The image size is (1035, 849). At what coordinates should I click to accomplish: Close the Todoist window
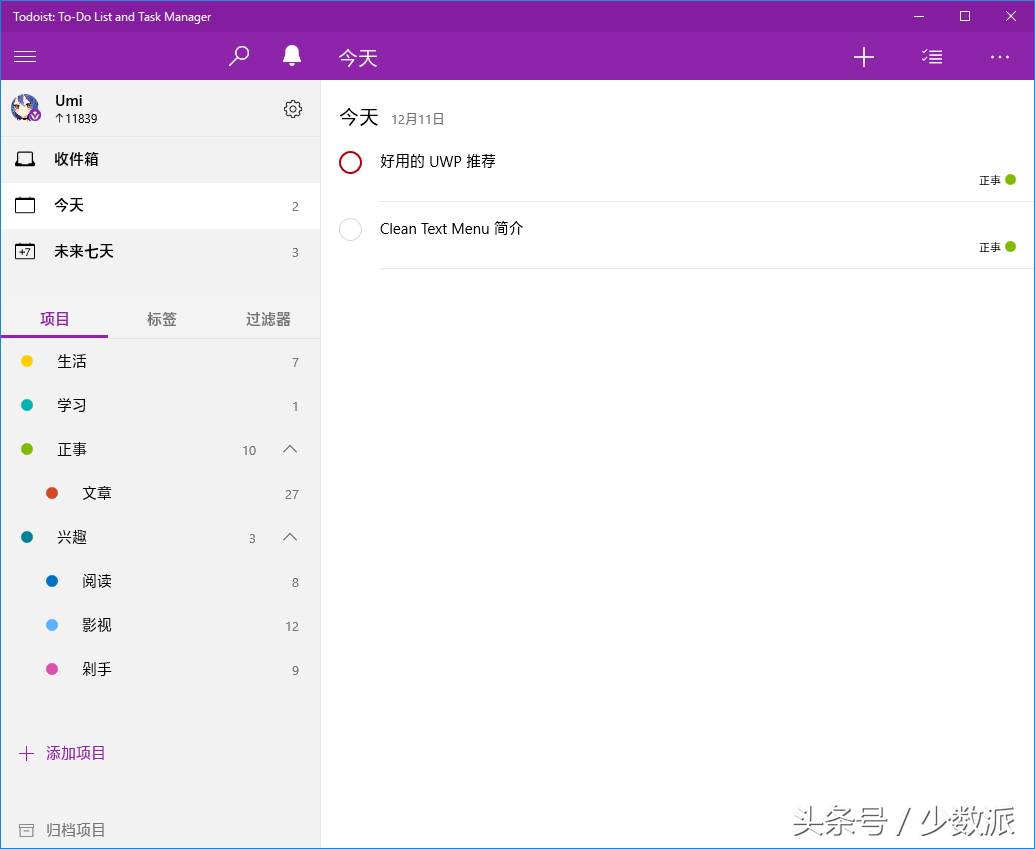pos(1011,17)
